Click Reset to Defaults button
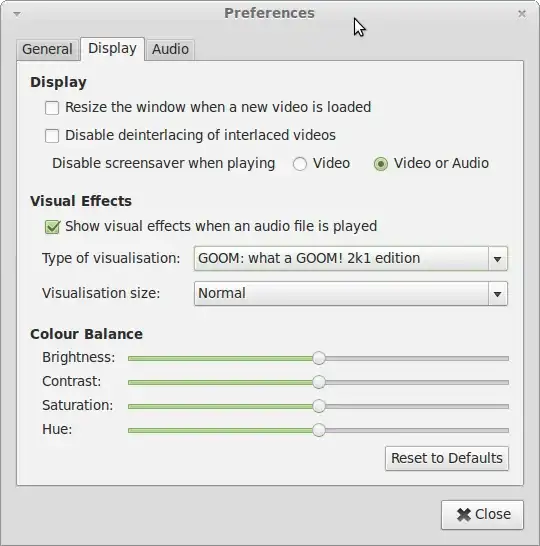Screen dimensions: 540x546 pyautogui.click(x=447, y=458)
